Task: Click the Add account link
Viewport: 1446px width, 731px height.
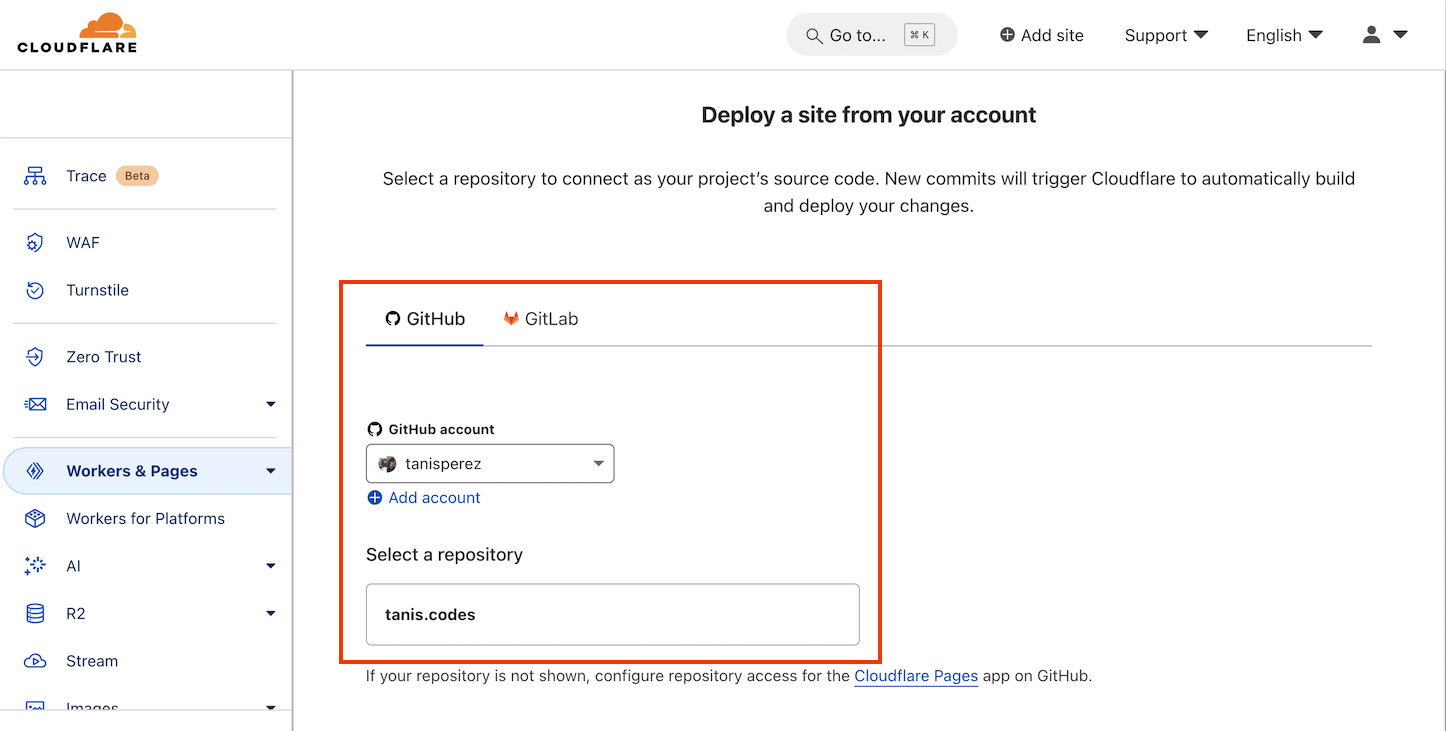Action: (x=423, y=497)
